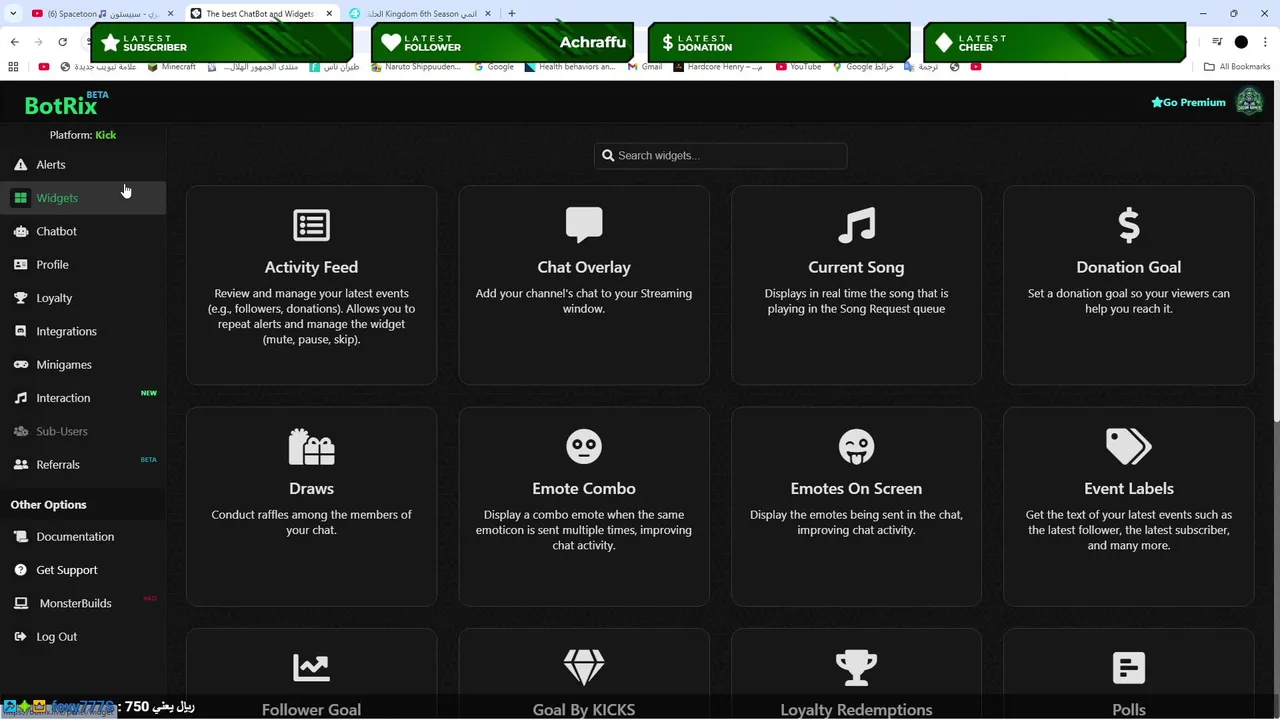The height and width of the screenshot is (720, 1280).
Task: Open the Minecraft bookmark
Action: (172, 67)
